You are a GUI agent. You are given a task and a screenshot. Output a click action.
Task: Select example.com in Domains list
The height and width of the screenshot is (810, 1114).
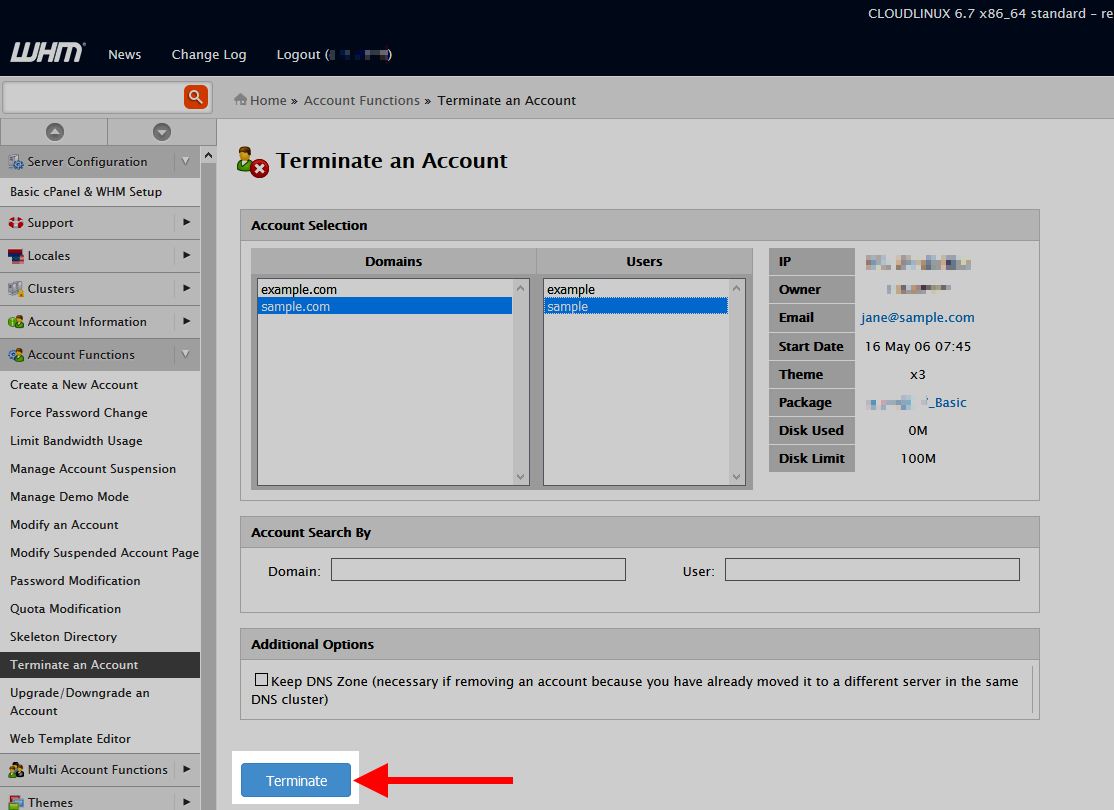(x=299, y=290)
